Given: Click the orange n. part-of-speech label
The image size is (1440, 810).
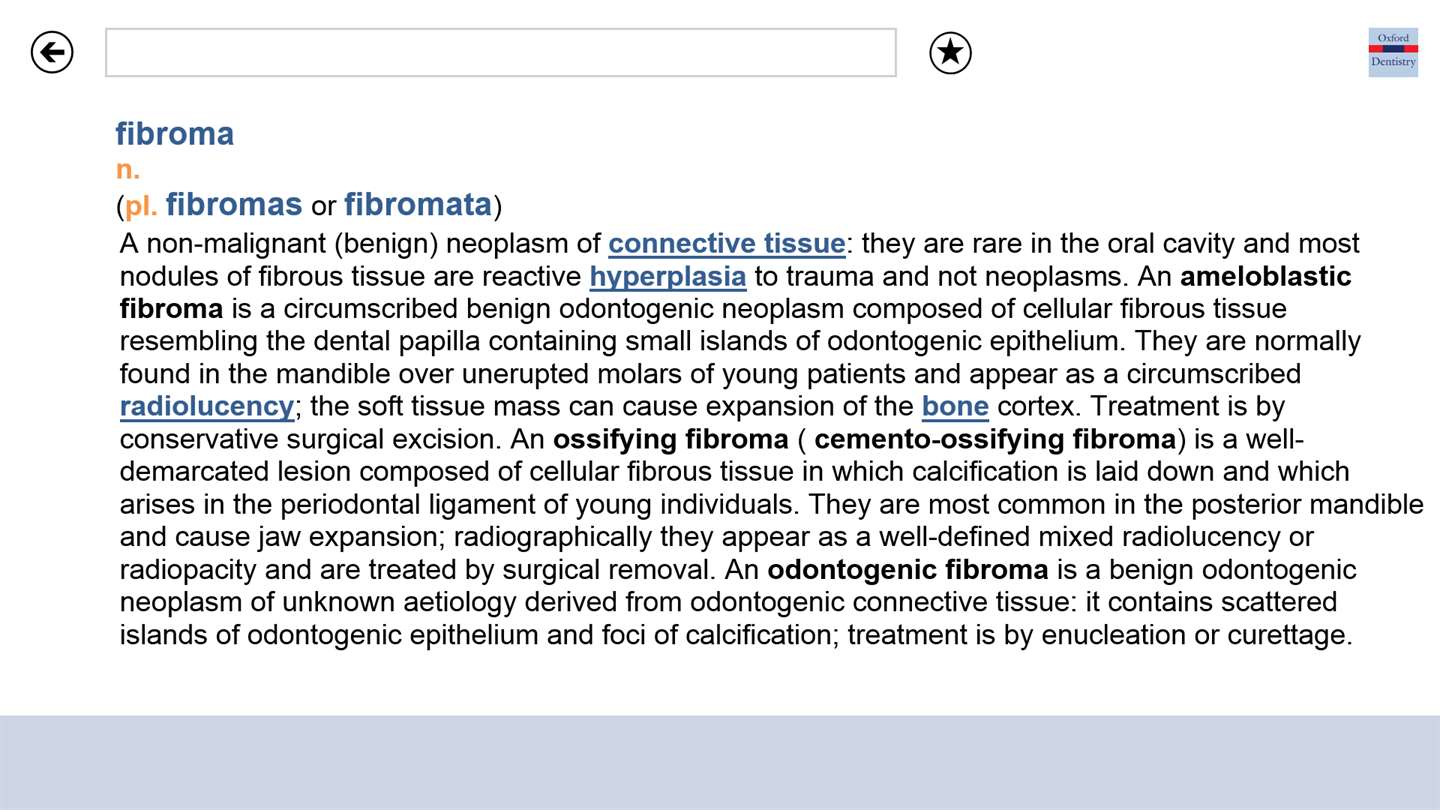Looking at the screenshot, I should [x=127, y=169].
